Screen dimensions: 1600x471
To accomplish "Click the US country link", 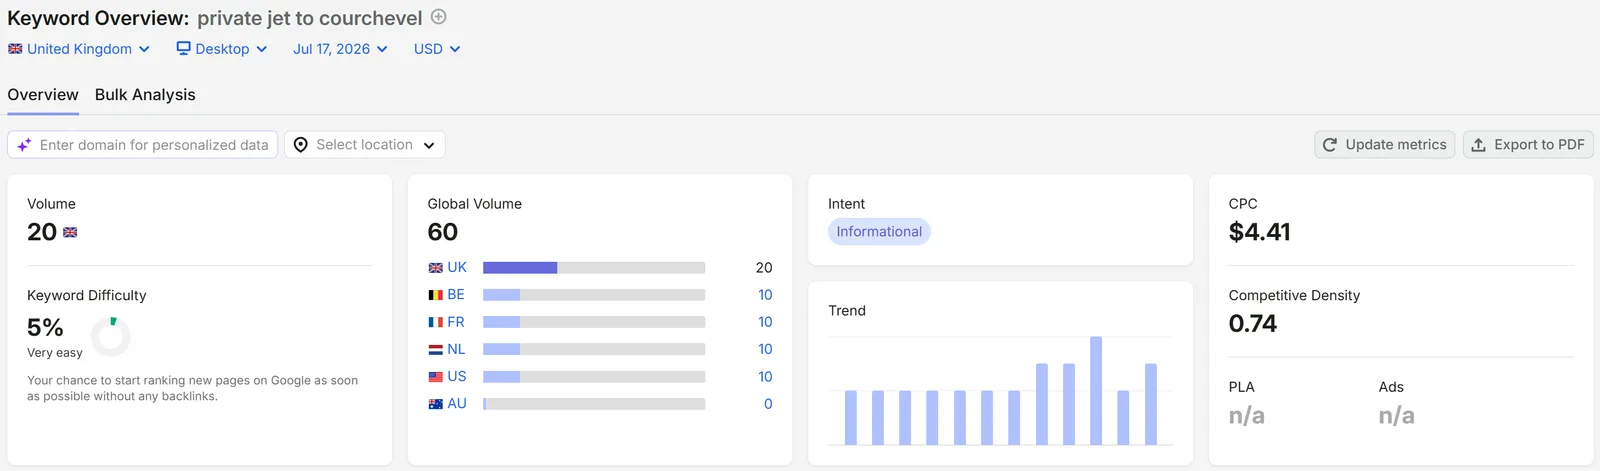I will pos(457,377).
